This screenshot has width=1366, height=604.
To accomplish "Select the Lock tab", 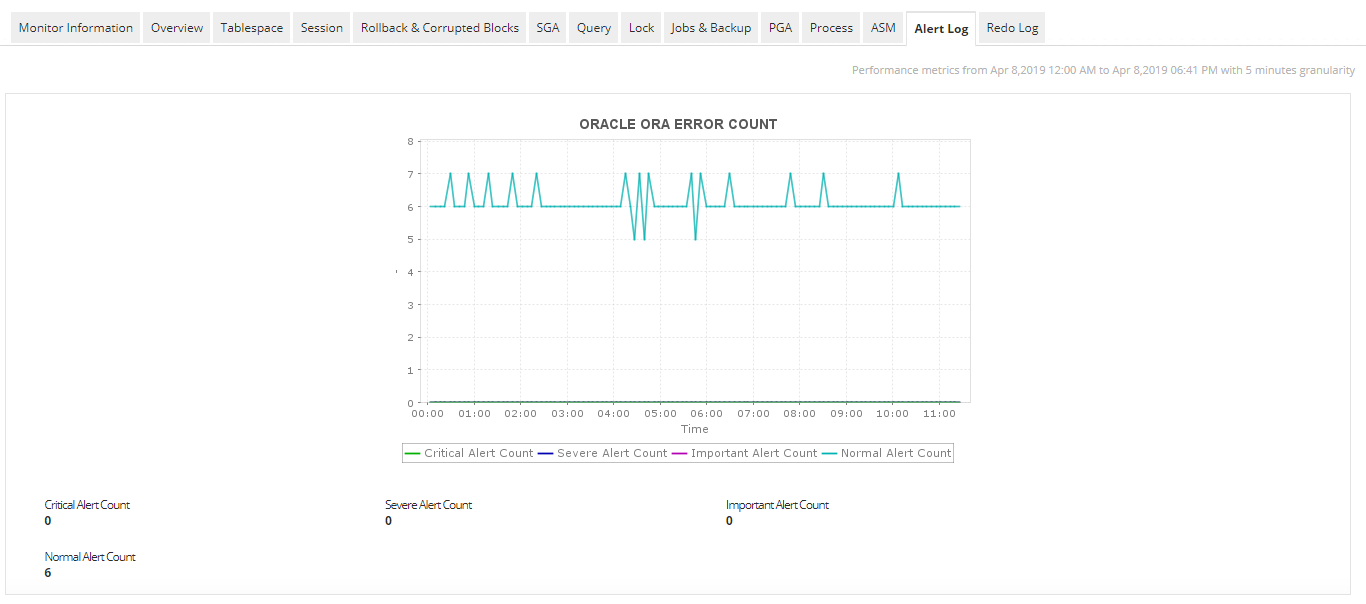I will [x=641, y=27].
